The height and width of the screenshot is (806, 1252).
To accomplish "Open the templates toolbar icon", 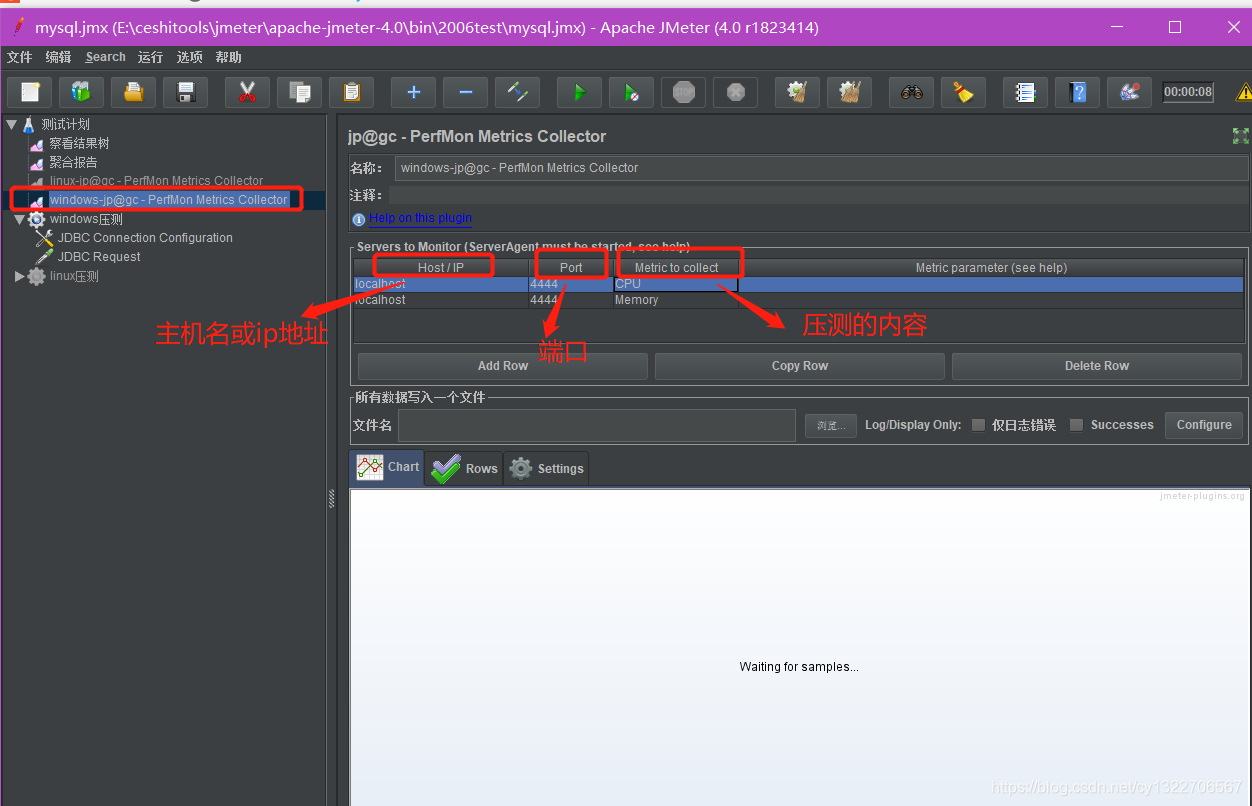I will 82,92.
